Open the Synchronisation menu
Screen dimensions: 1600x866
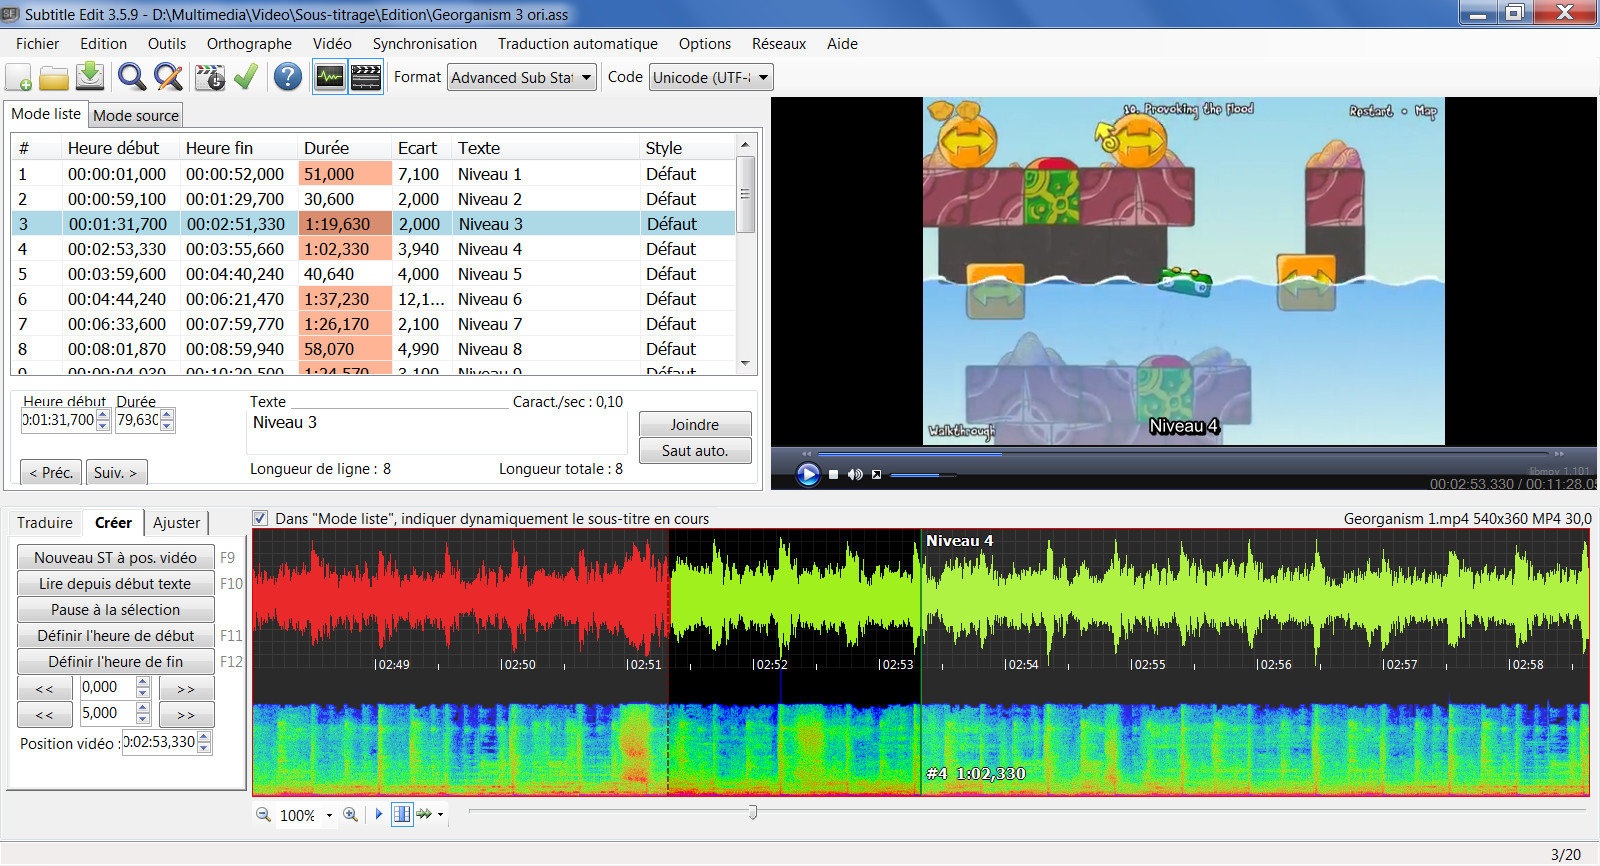(x=424, y=44)
